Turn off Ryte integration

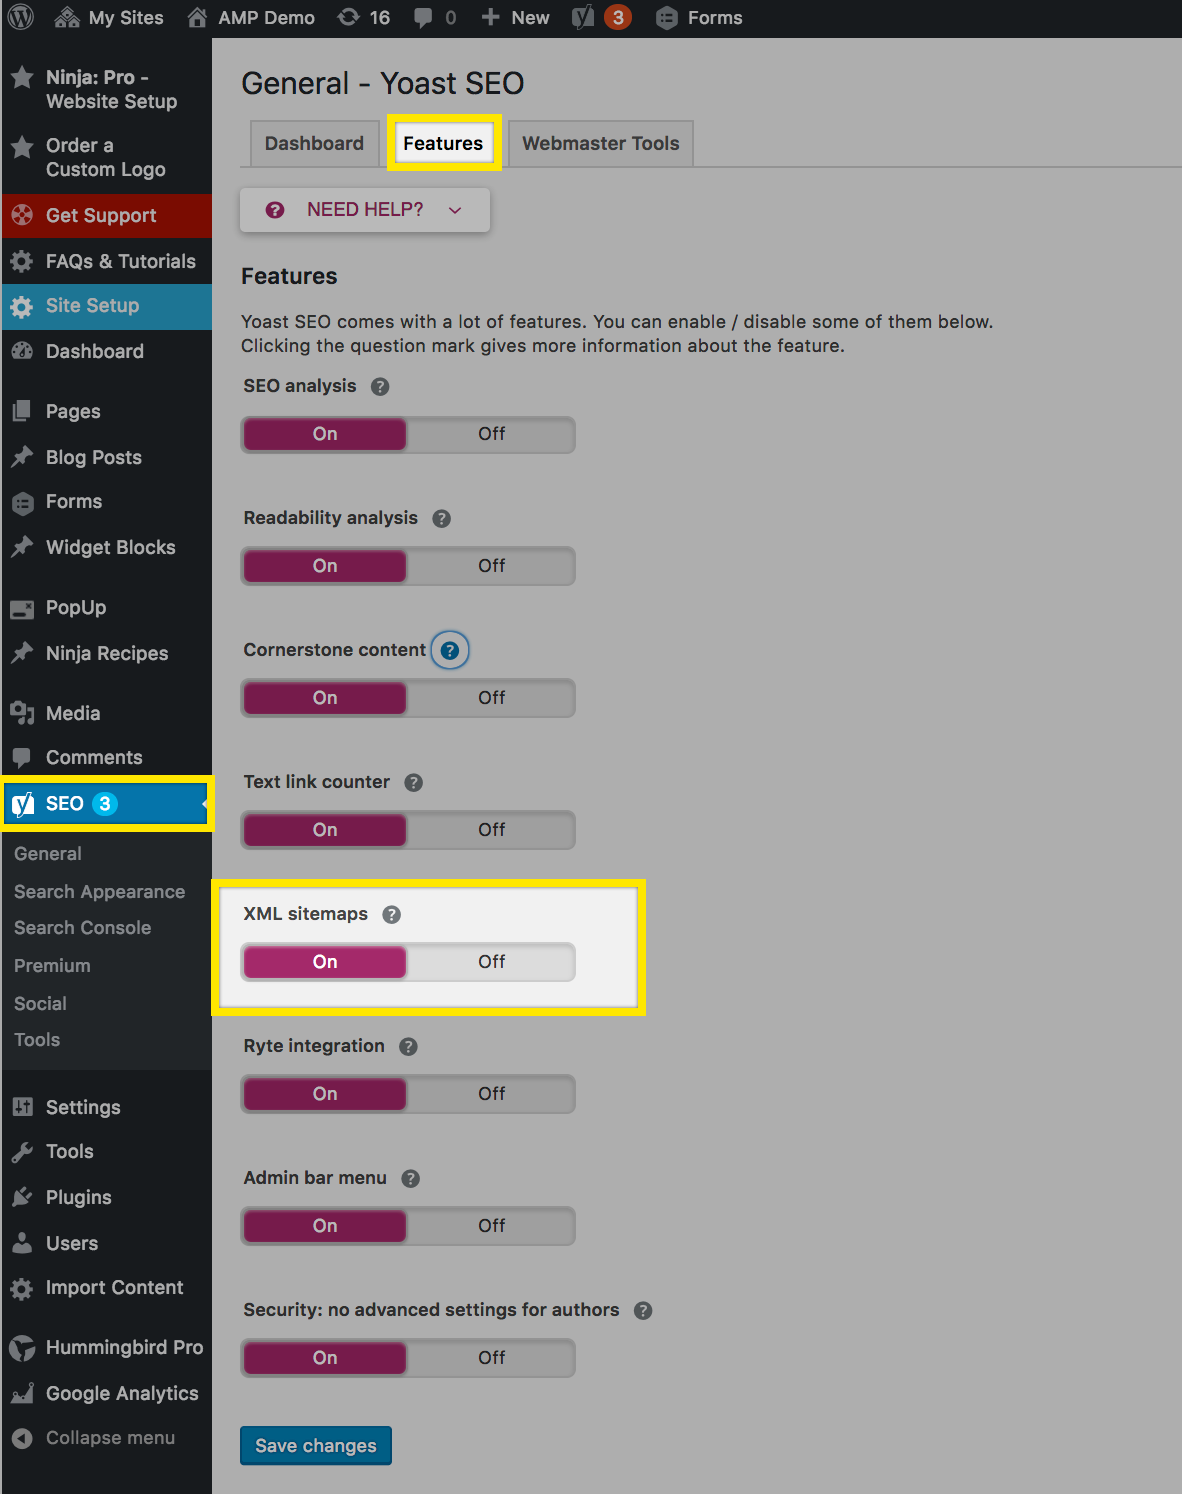[x=491, y=1094]
